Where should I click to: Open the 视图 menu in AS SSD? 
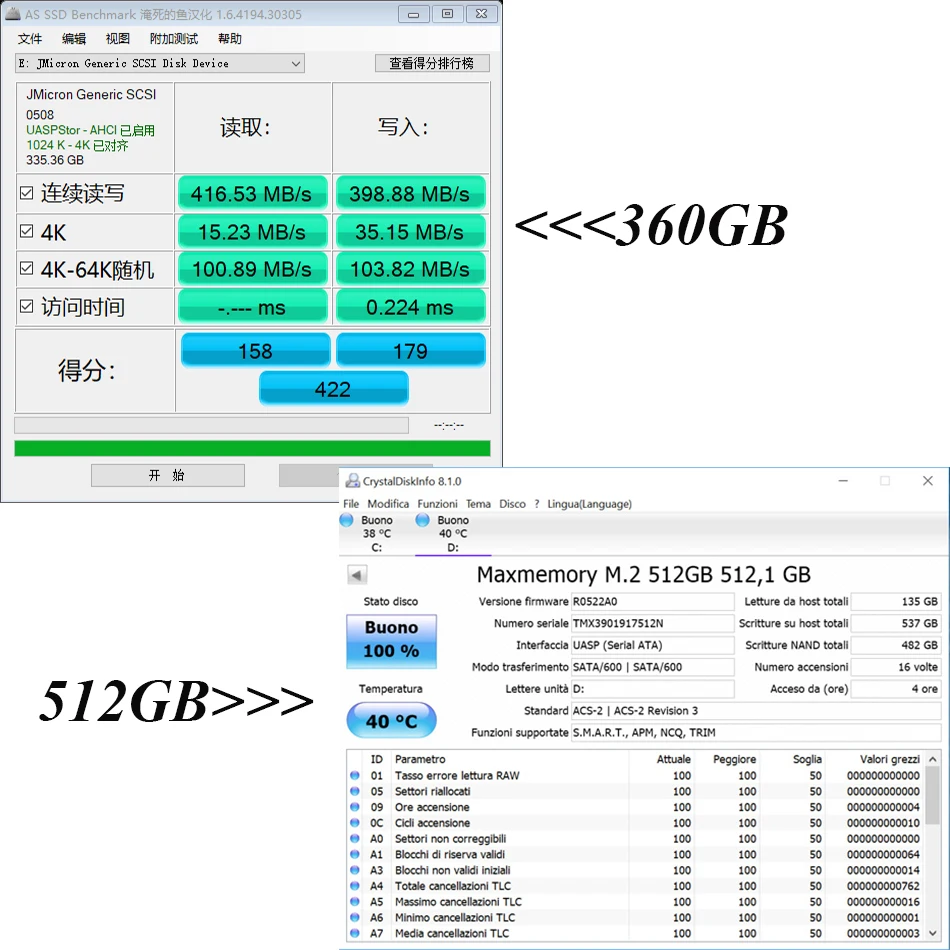[x=117, y=38]
